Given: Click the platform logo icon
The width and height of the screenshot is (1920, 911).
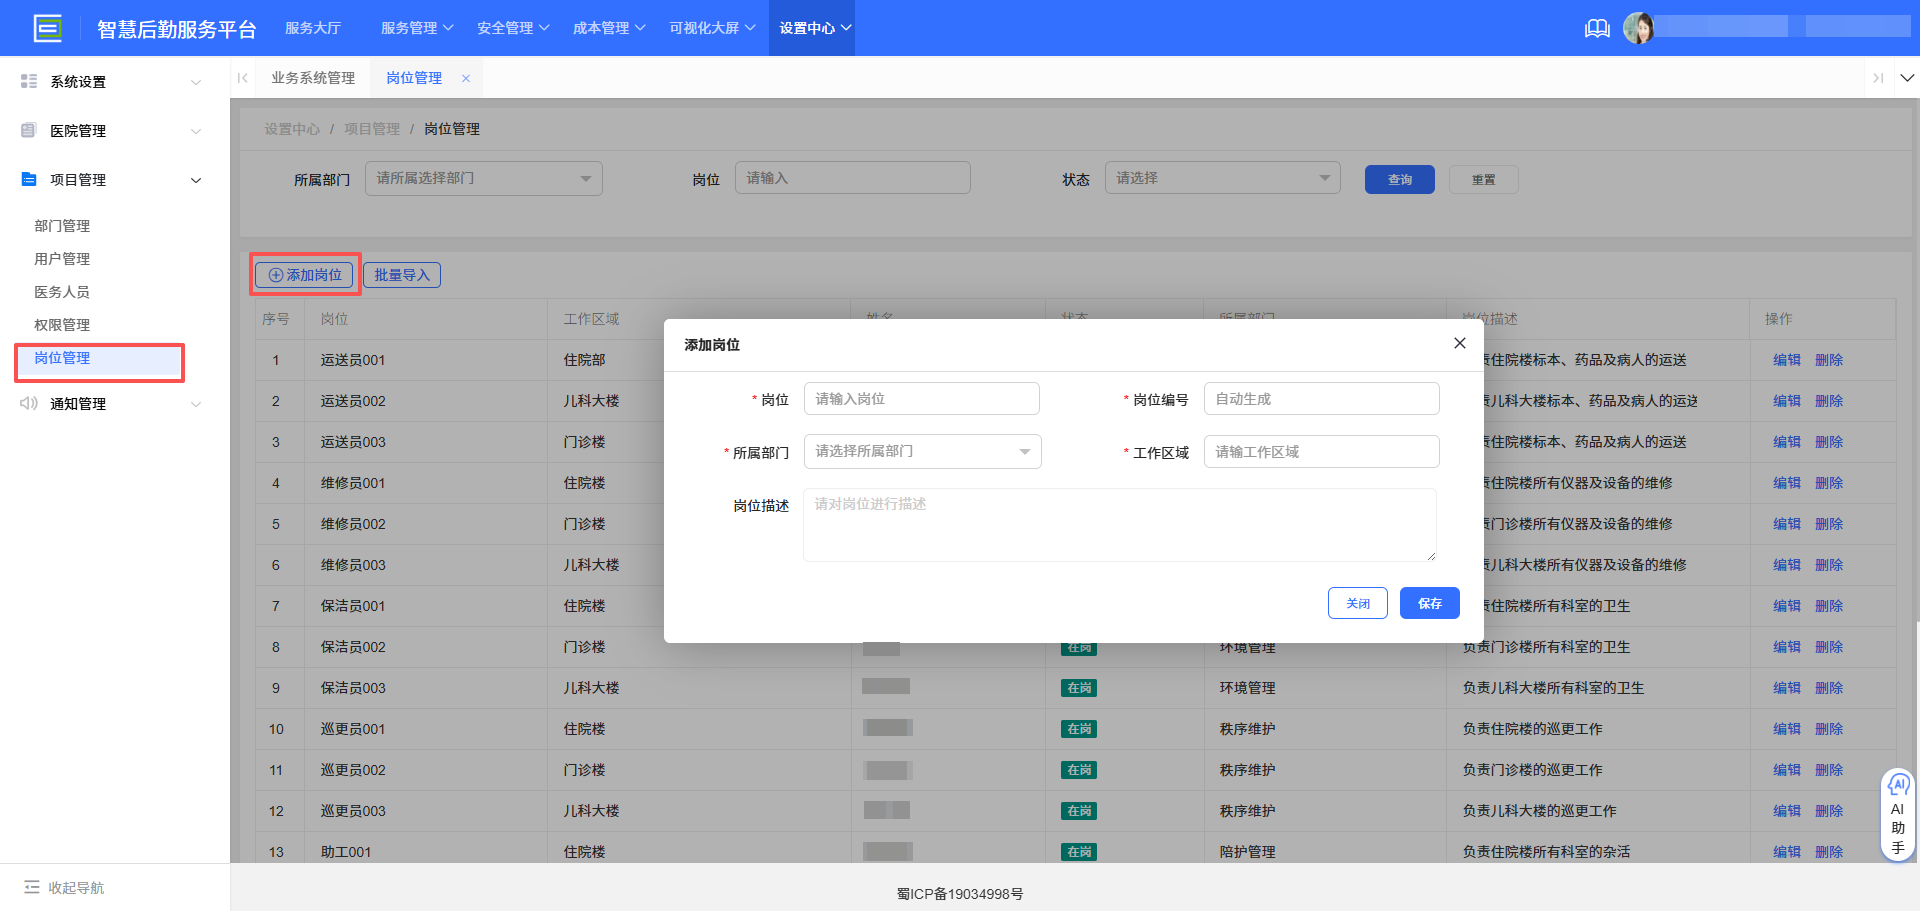Looking at the screenshot, I should pos(47,28).
